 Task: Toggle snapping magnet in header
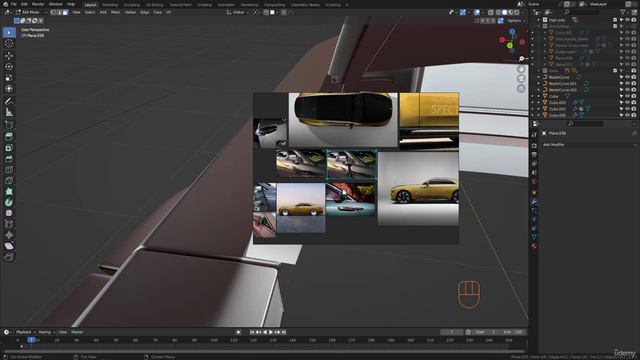(267, 12)
